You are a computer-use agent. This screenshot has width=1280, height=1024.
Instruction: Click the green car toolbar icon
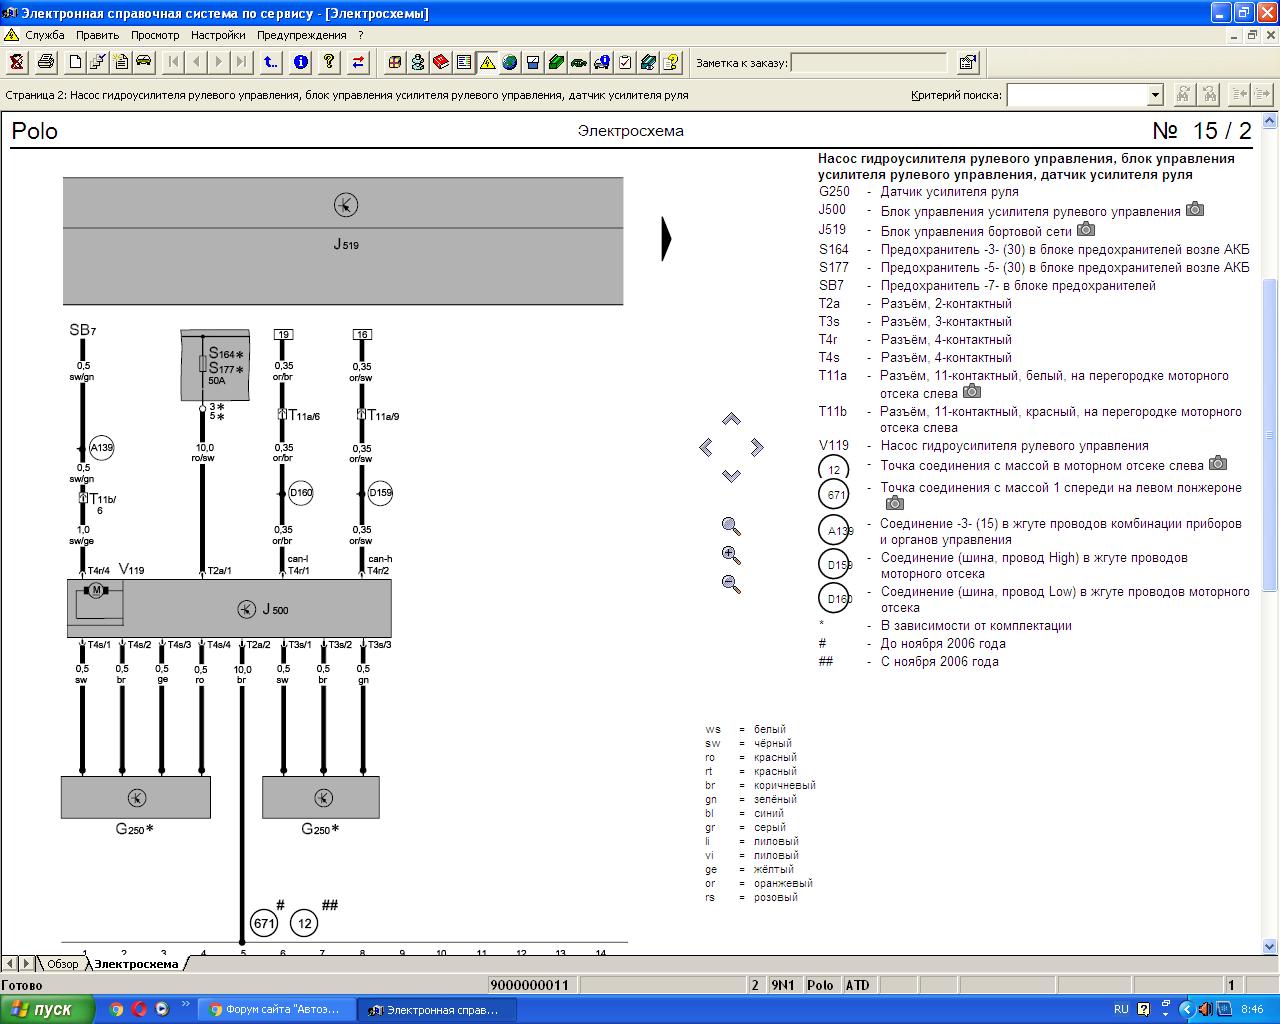[x=579, y=63]
